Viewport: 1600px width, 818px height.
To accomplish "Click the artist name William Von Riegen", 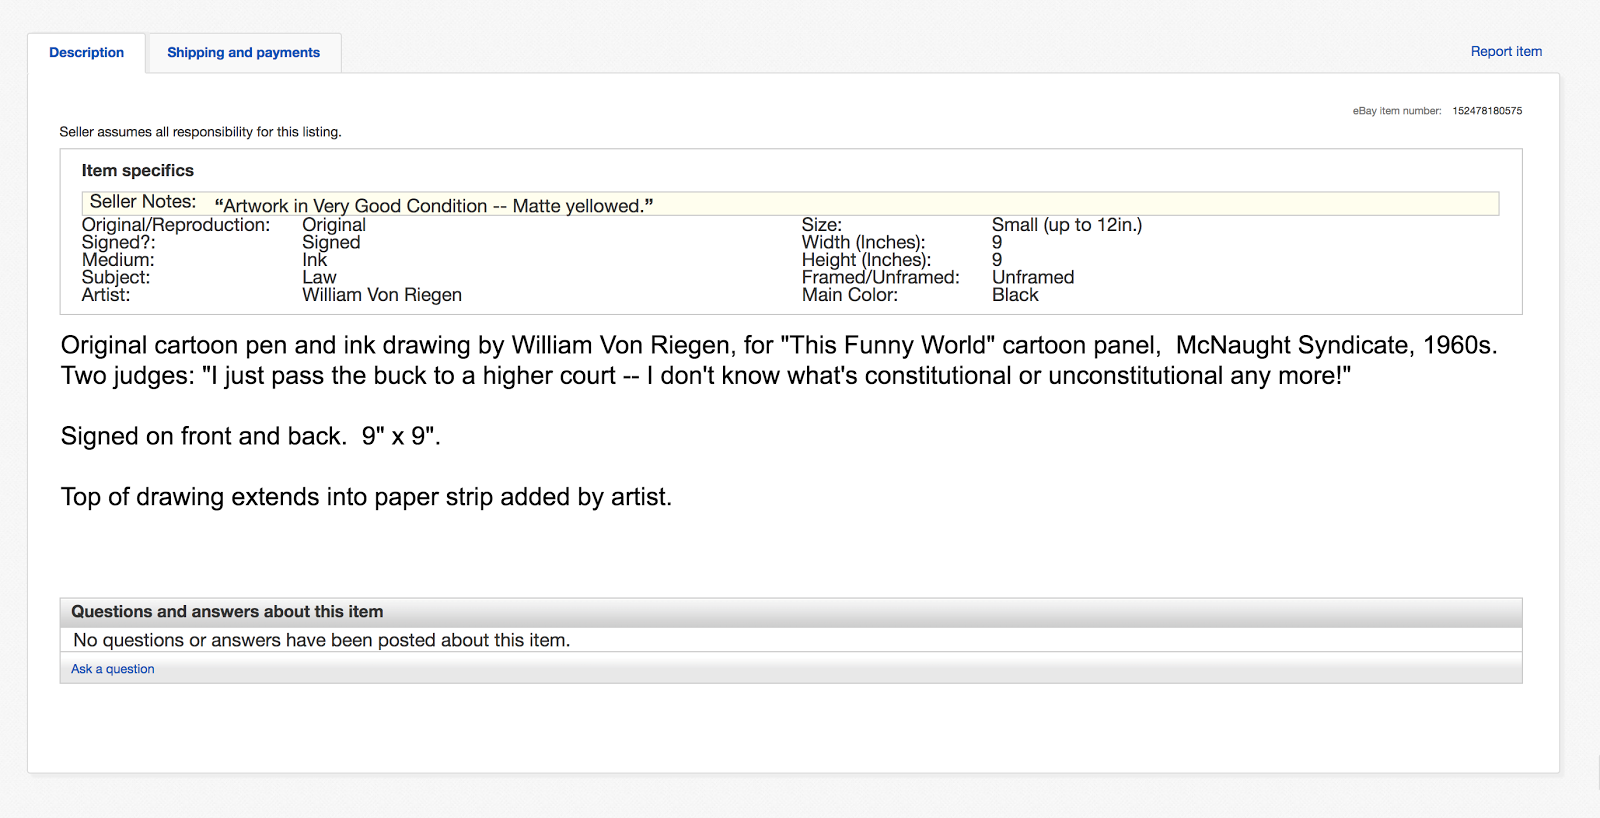I will pos(382,295).
